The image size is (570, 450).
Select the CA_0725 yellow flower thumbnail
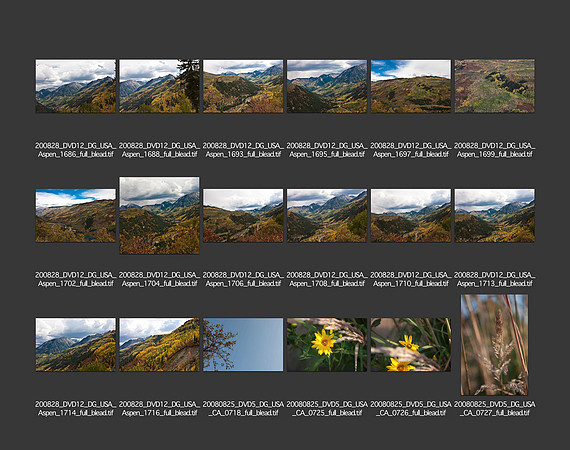tap(327, 345)
